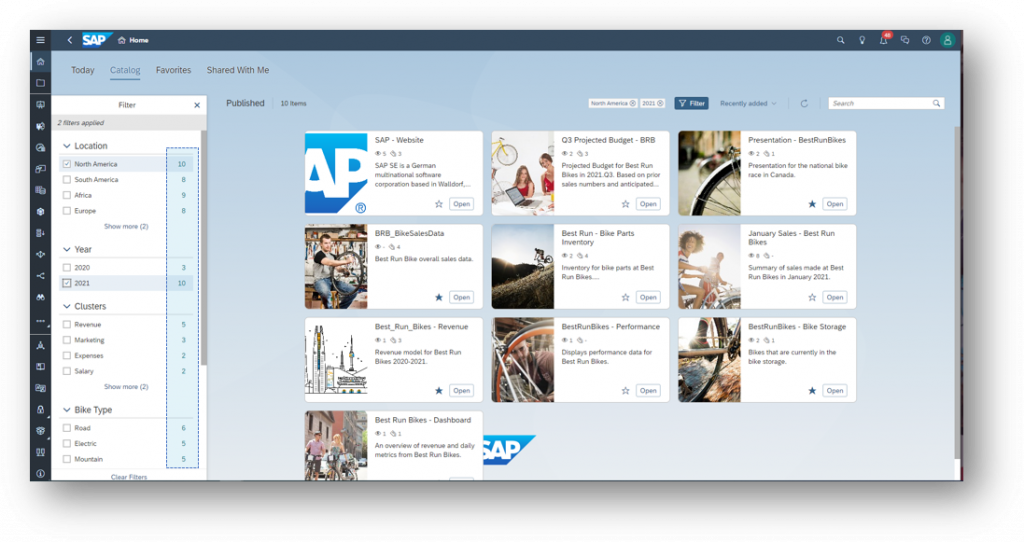Click the Clear Filters link

click(129, 477)
